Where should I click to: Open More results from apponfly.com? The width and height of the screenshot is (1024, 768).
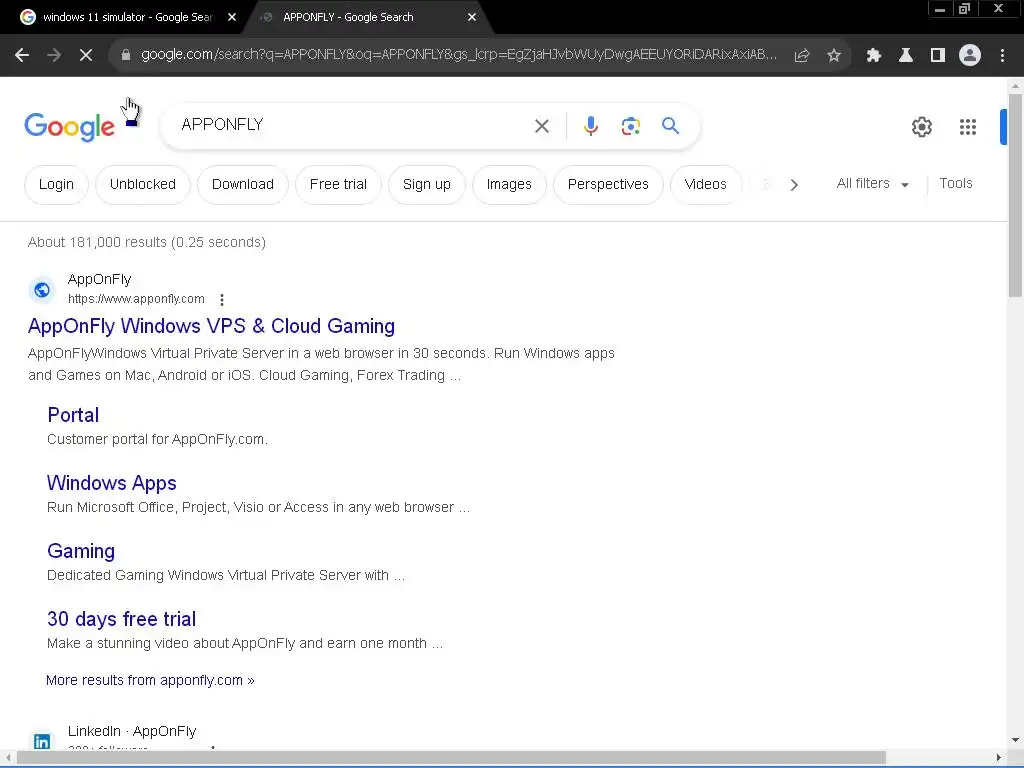coord(150,680)
